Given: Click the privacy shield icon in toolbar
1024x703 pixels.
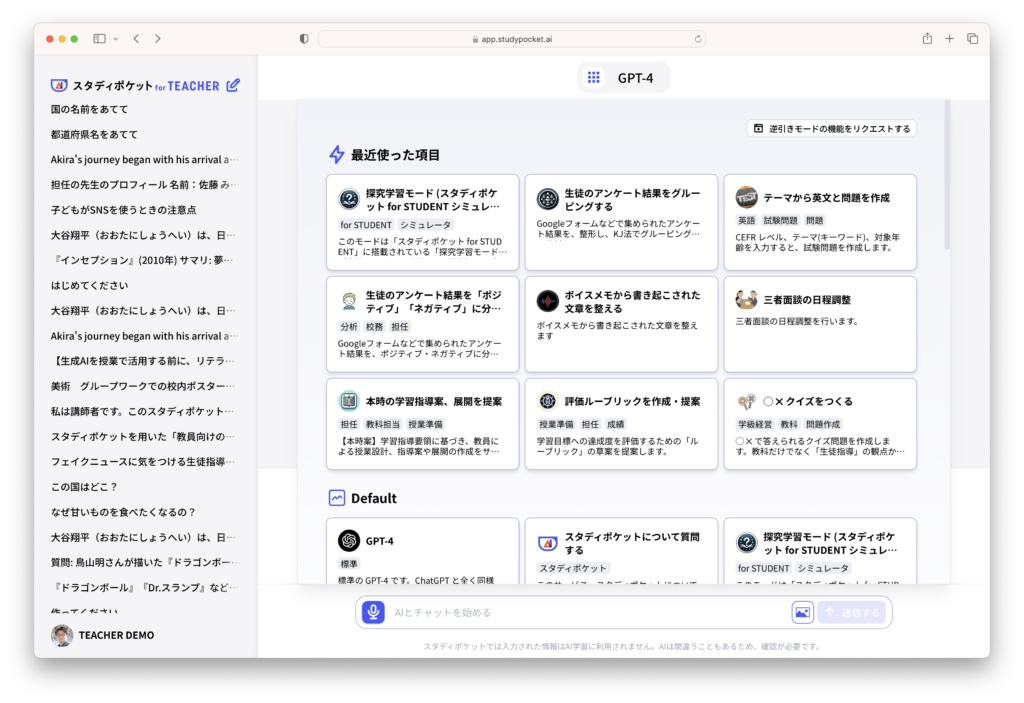Looking at the screenshot, I should [304, 39].
